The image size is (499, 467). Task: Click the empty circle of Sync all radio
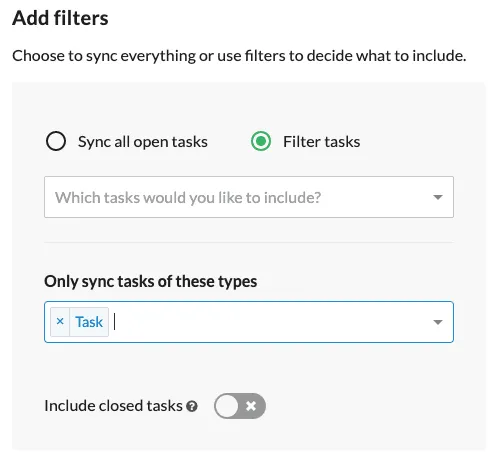click(56, 141)
